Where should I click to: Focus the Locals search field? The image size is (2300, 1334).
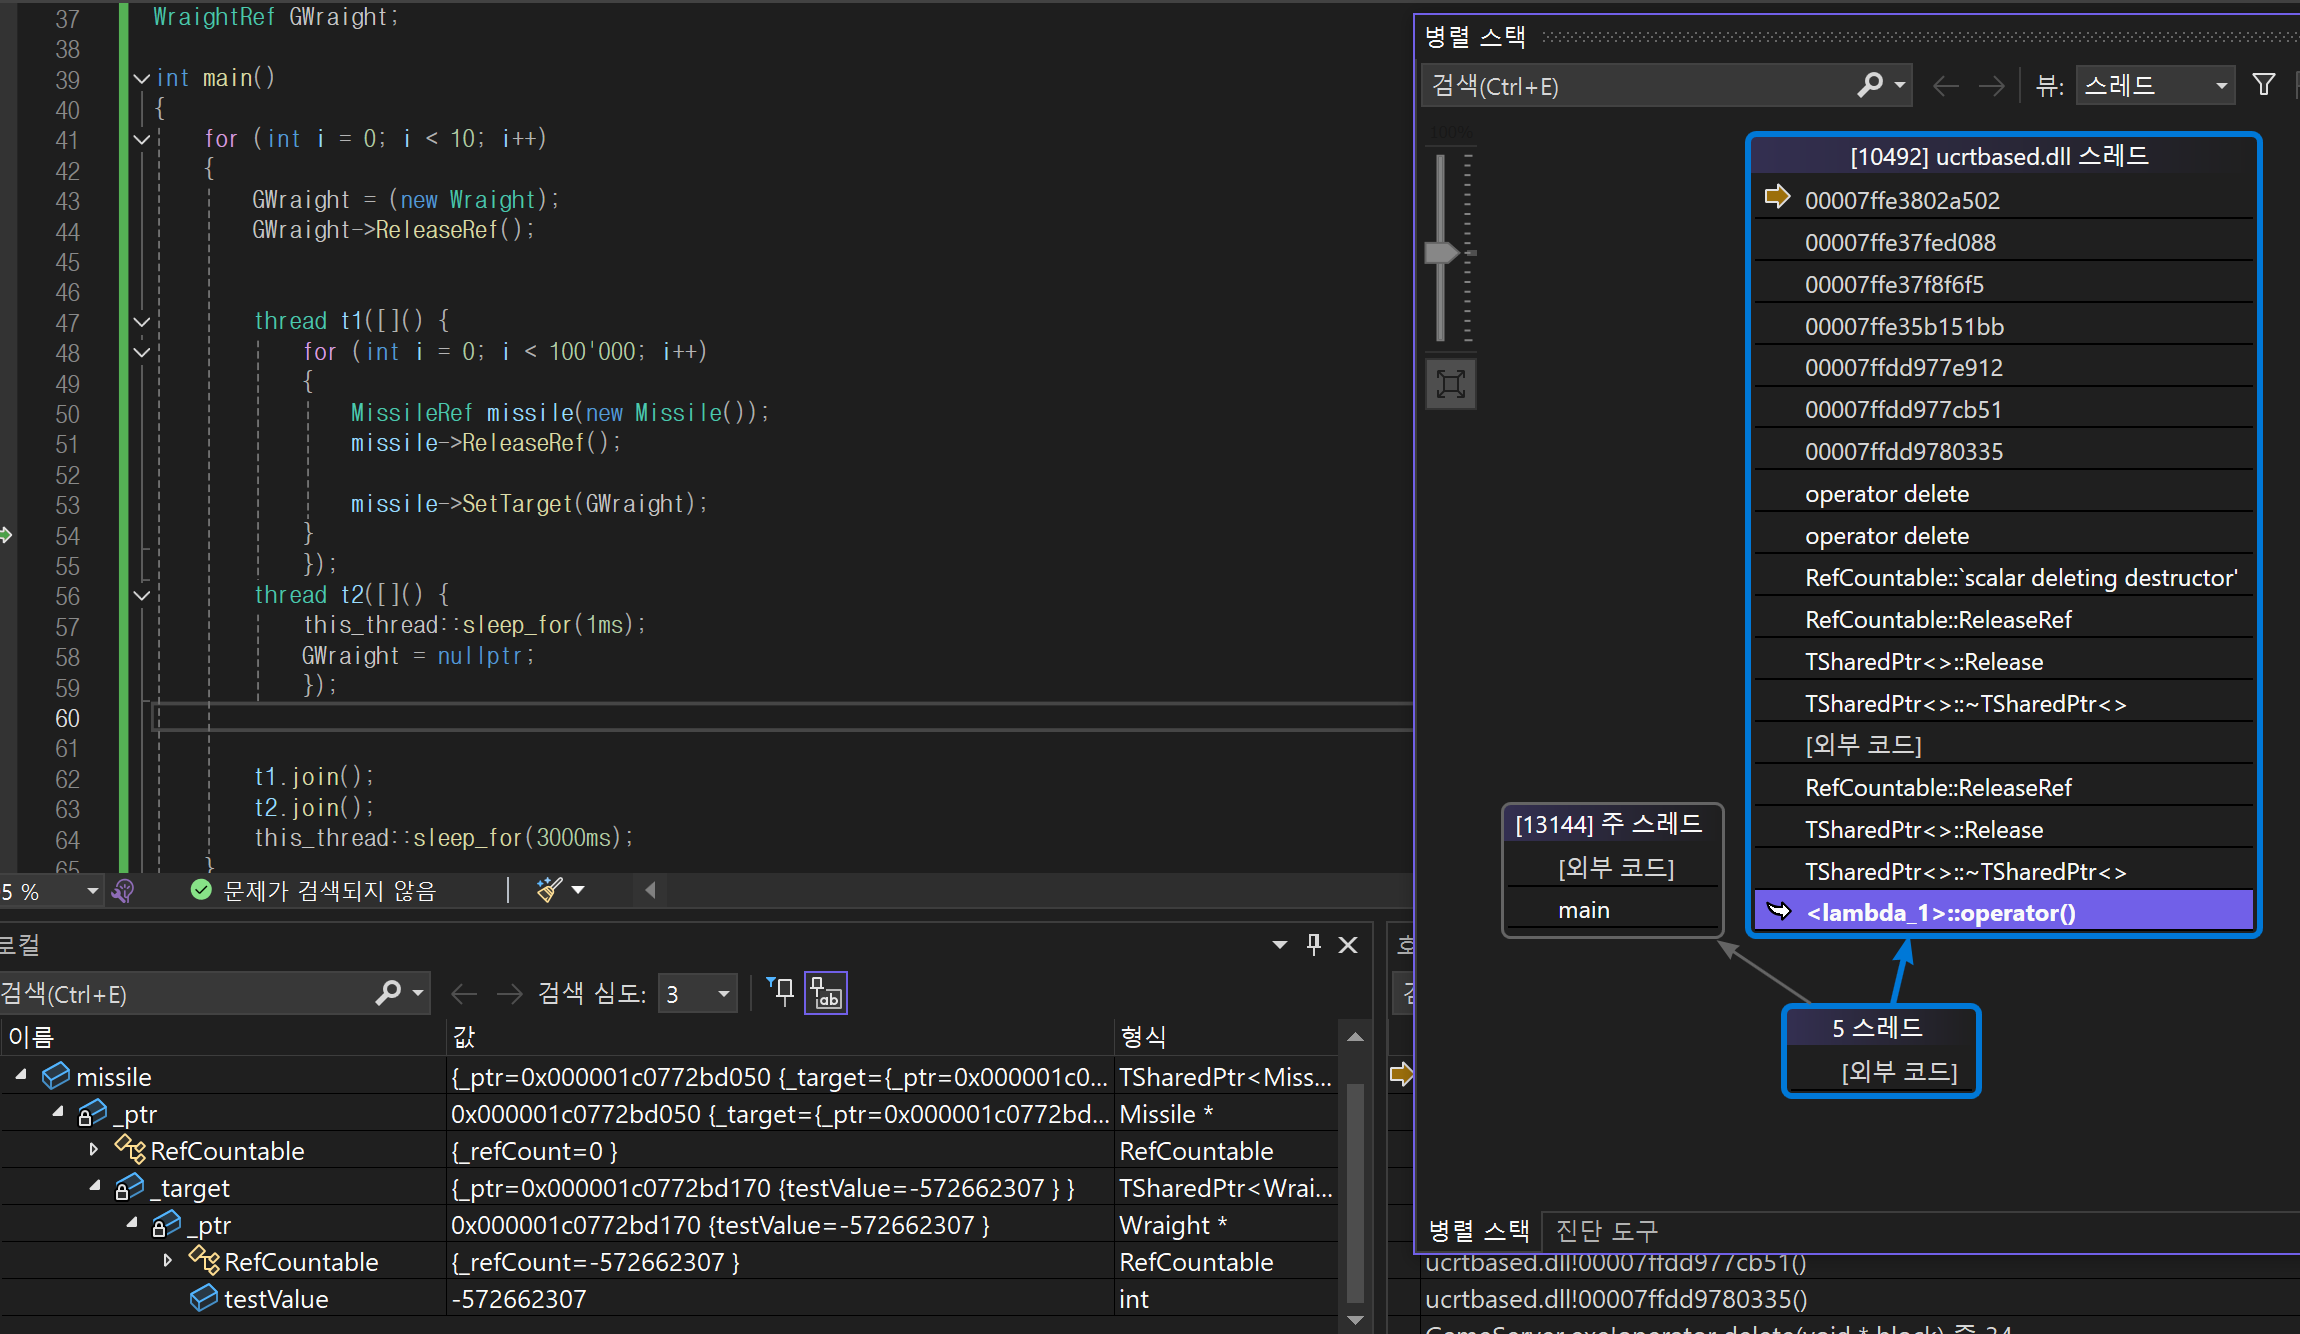pyautogui.click(x=185, y=994)
